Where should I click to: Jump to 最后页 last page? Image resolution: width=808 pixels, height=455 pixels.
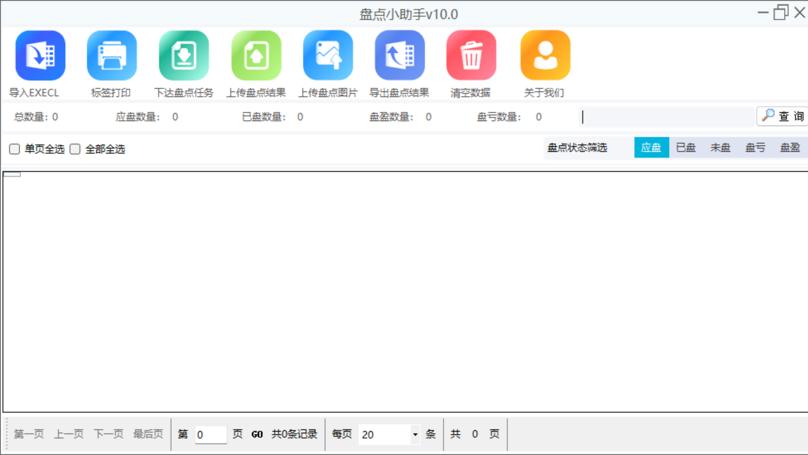[148, 434]
